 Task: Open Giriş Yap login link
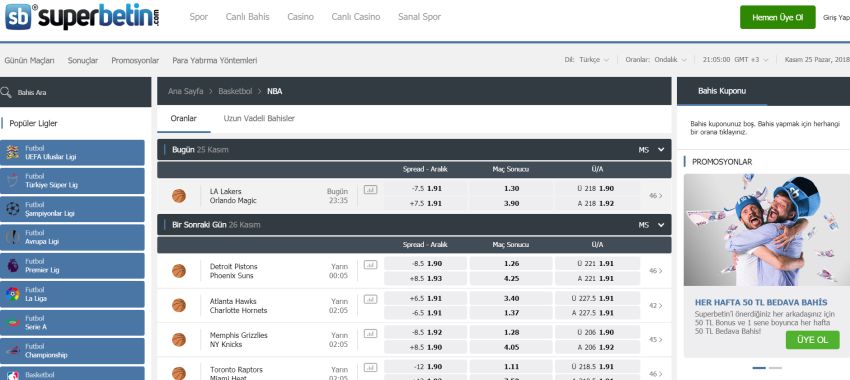(836, 17)
